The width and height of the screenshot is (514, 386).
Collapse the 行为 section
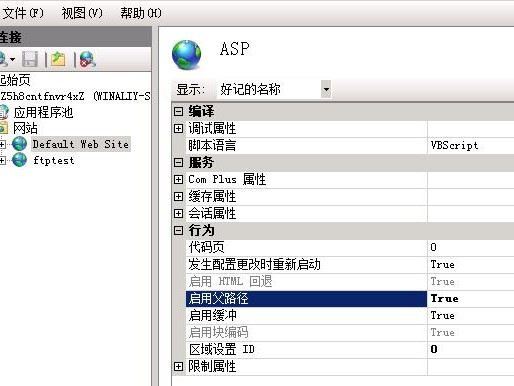[x=179, y=230]
